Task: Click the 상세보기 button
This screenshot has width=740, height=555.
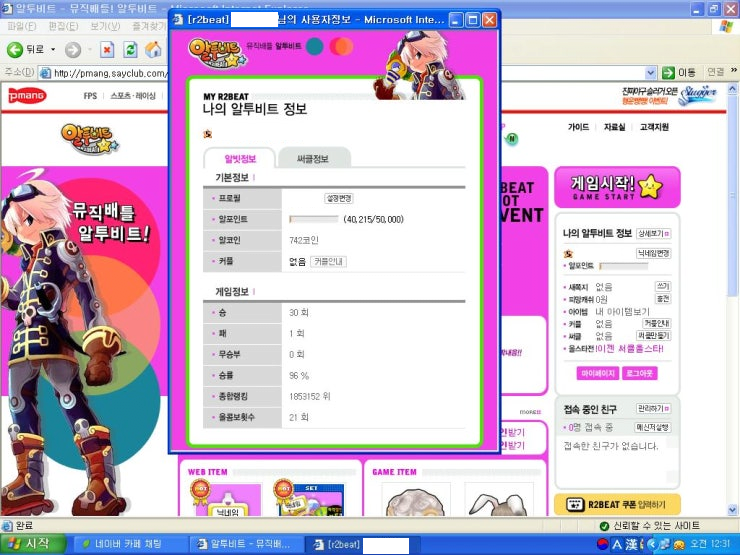Action: pos(654,234)
